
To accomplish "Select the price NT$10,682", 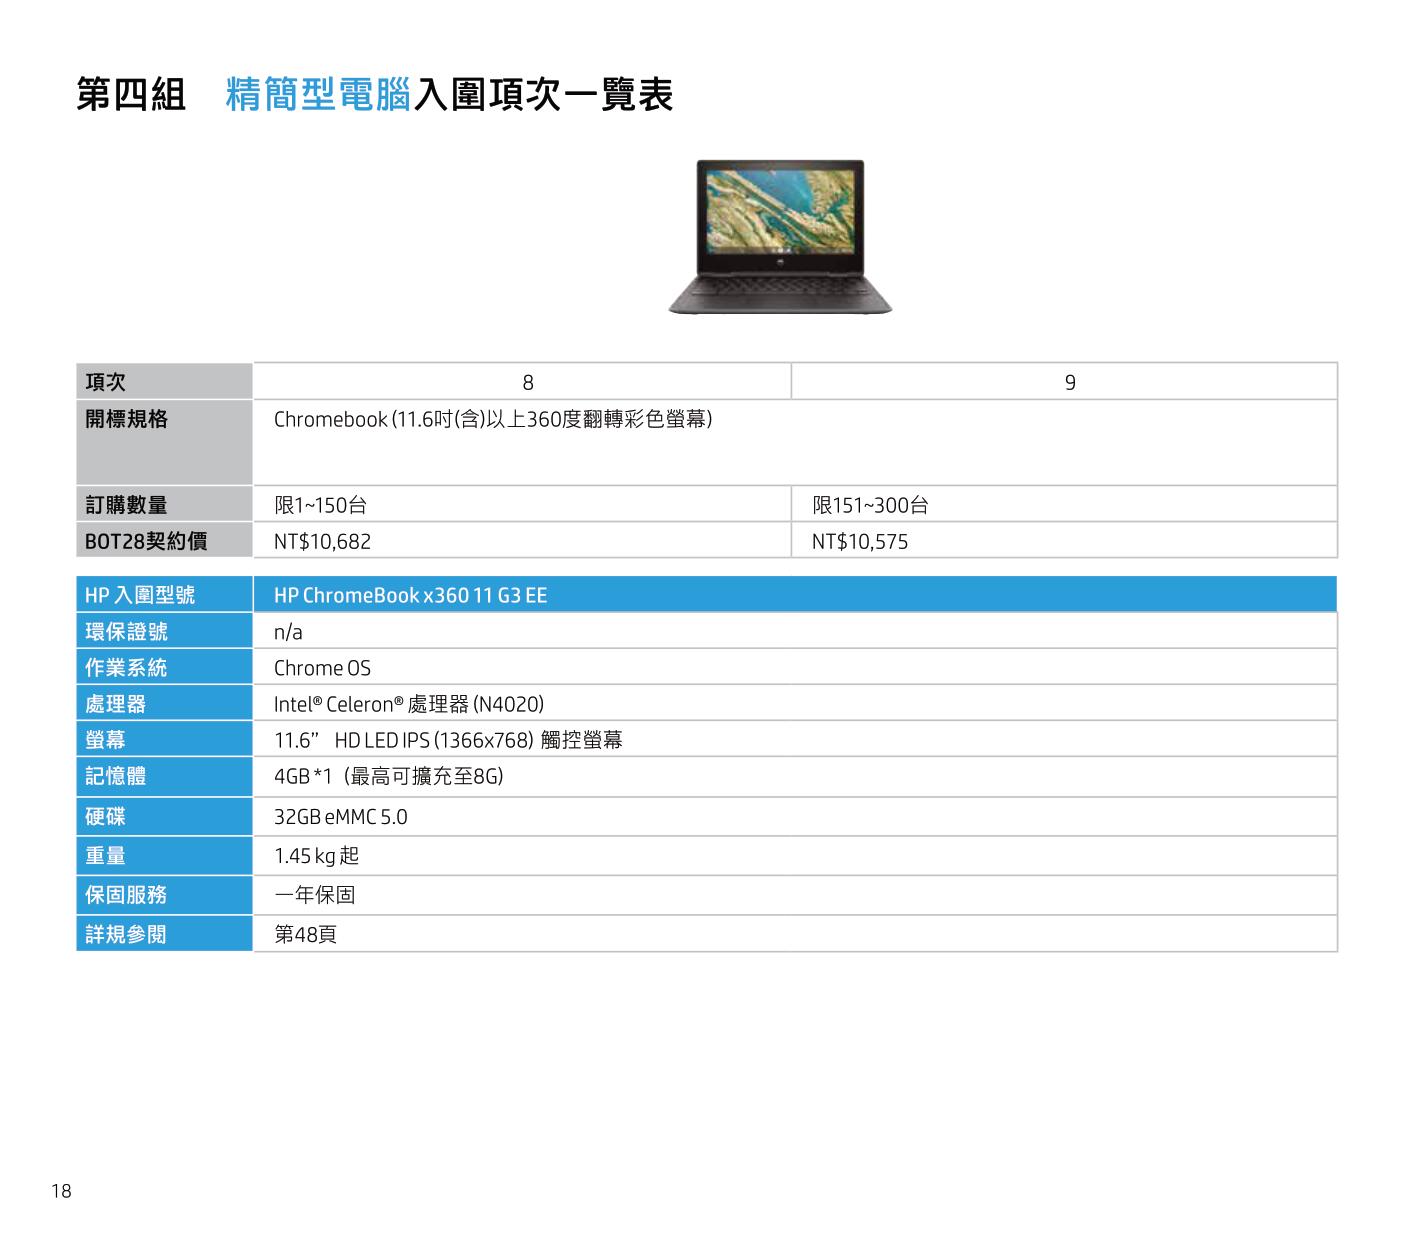I will pyautogui.click(x=322, y=542).
